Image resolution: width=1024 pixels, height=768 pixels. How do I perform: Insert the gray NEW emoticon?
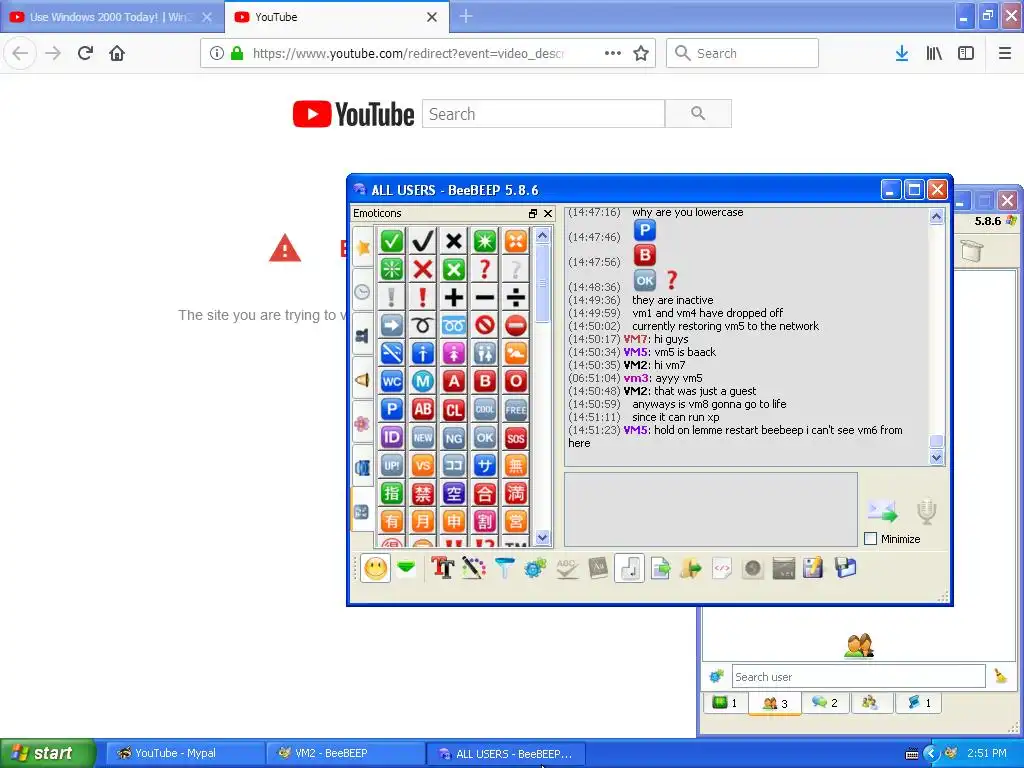pos(423,438)
